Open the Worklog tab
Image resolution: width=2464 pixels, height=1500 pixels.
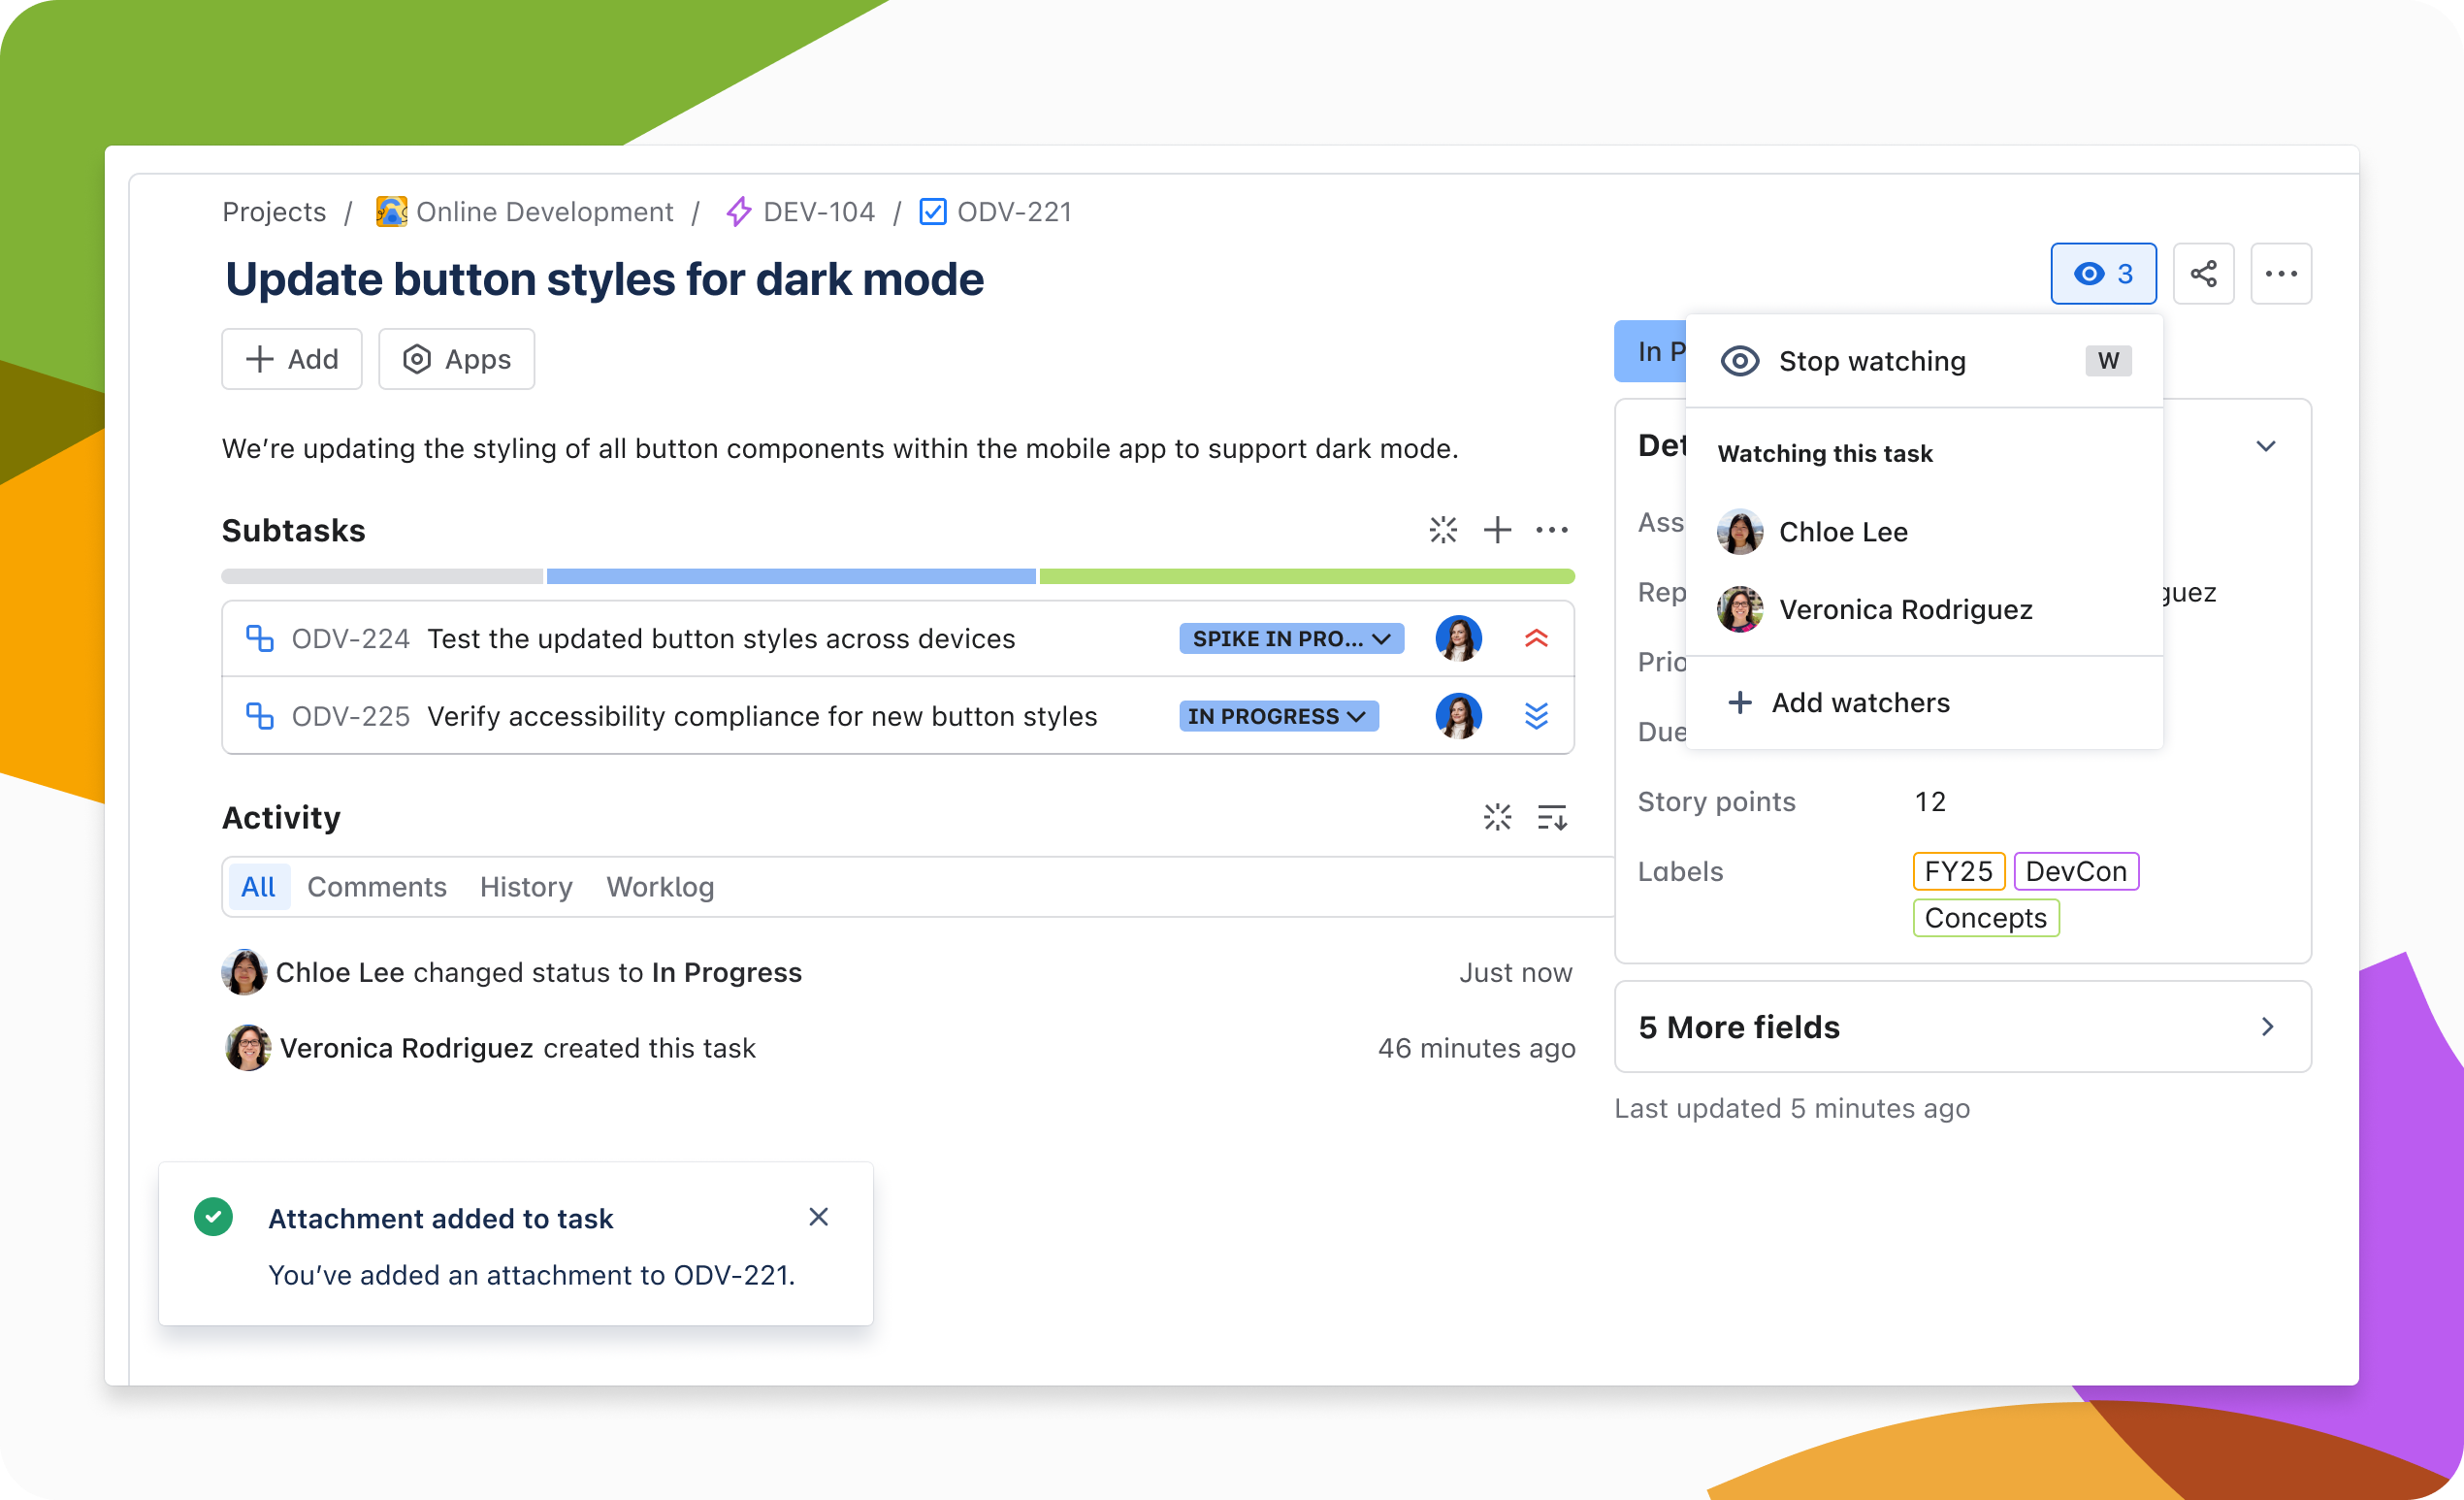pos(659,886)
